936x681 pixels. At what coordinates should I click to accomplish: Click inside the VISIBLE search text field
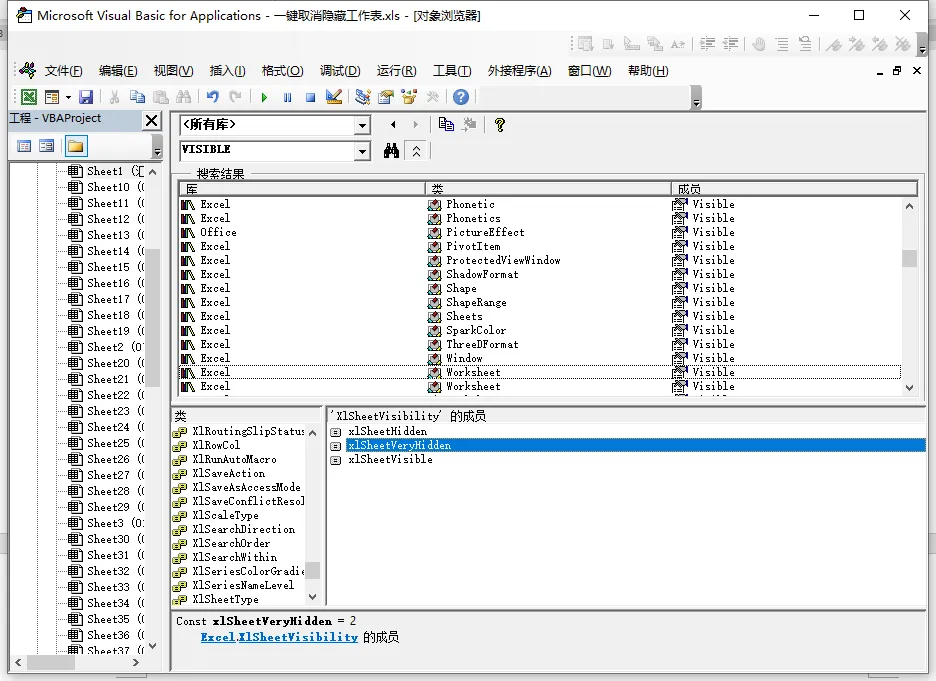(267, 150)
